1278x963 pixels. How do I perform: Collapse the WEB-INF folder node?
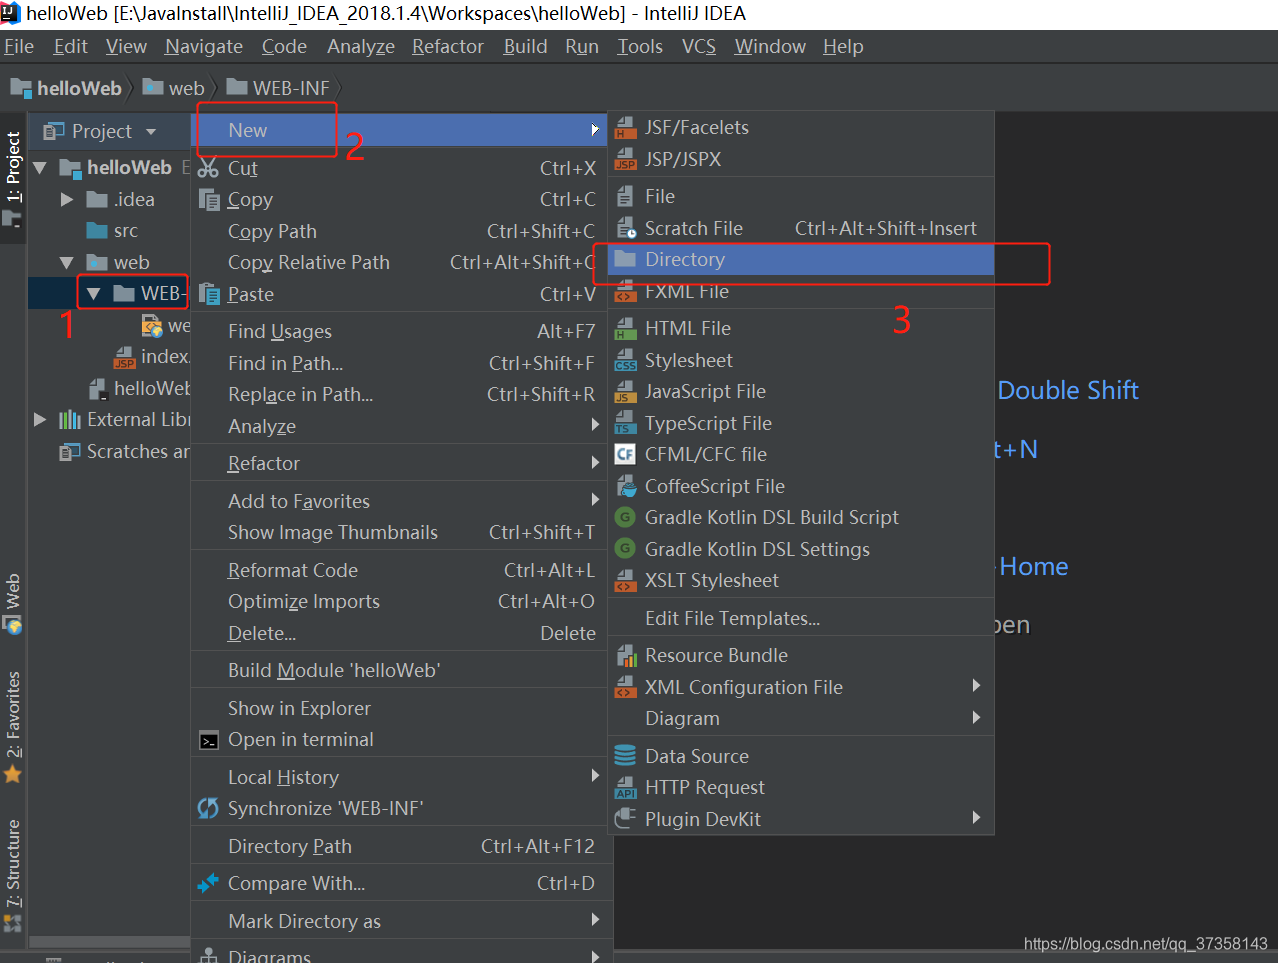94,294
